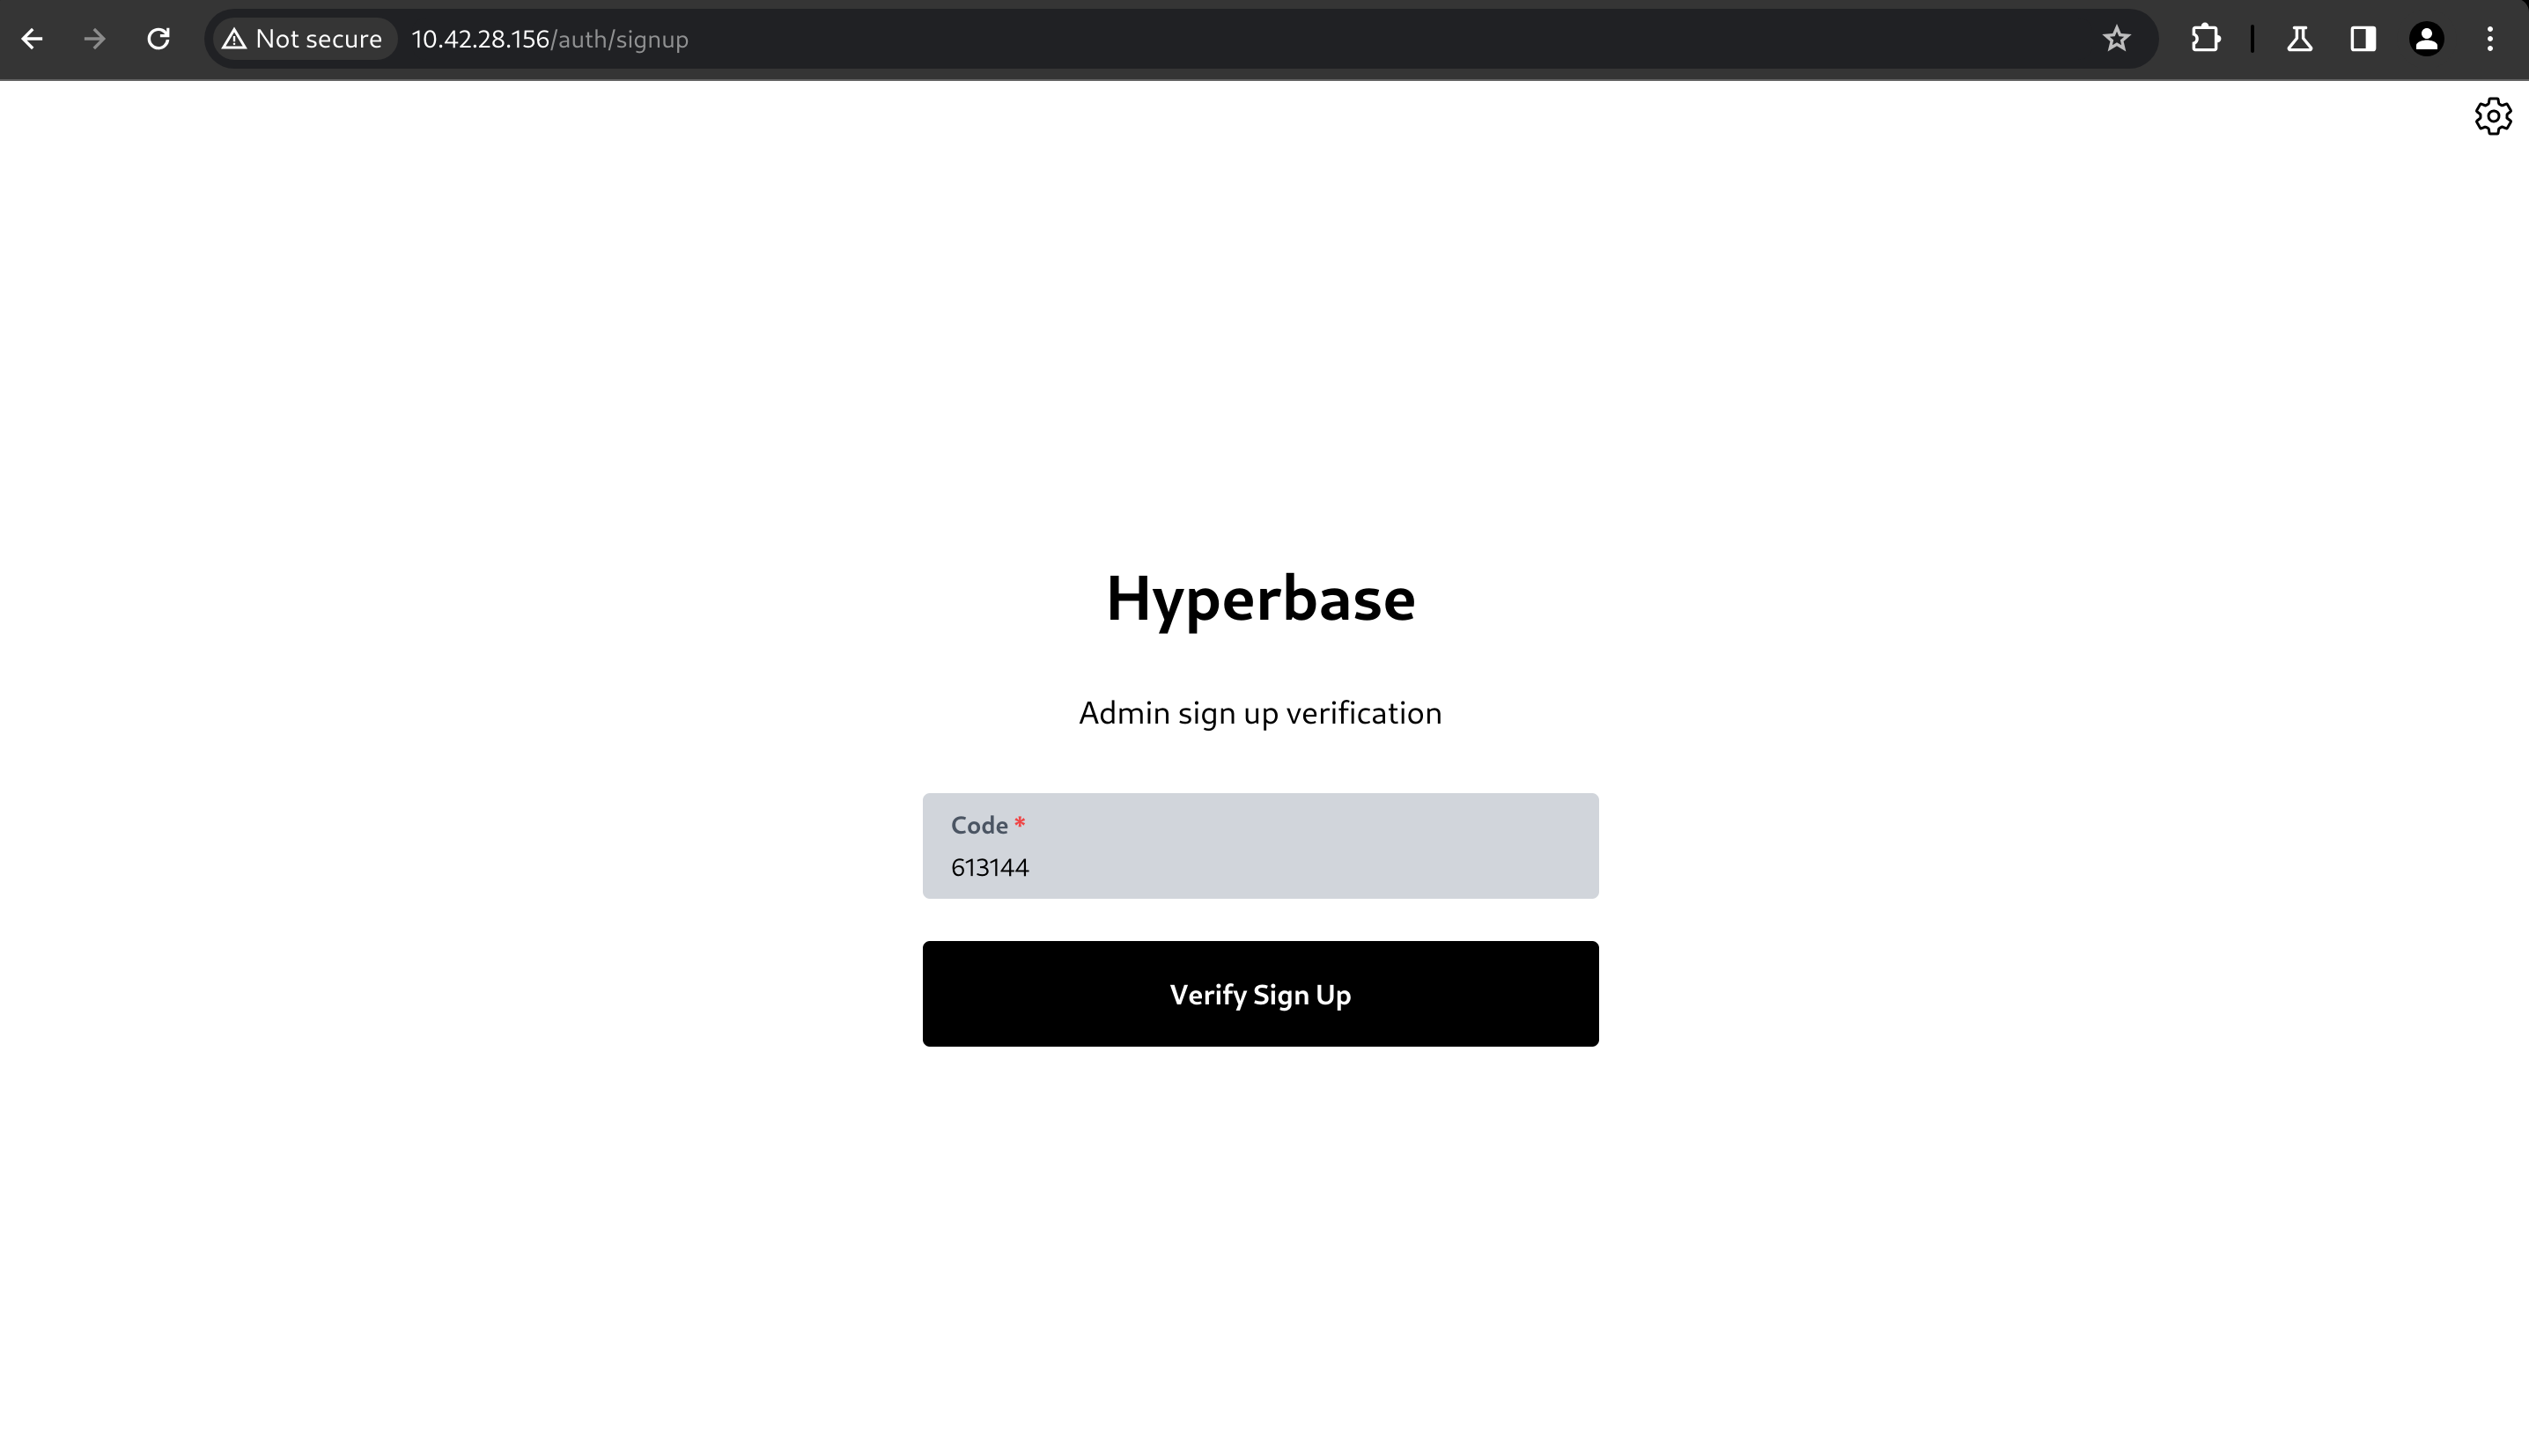Focus the Code input field
The height and width of the screenshot is (1456, 2529).
(x=1259, y=866)
